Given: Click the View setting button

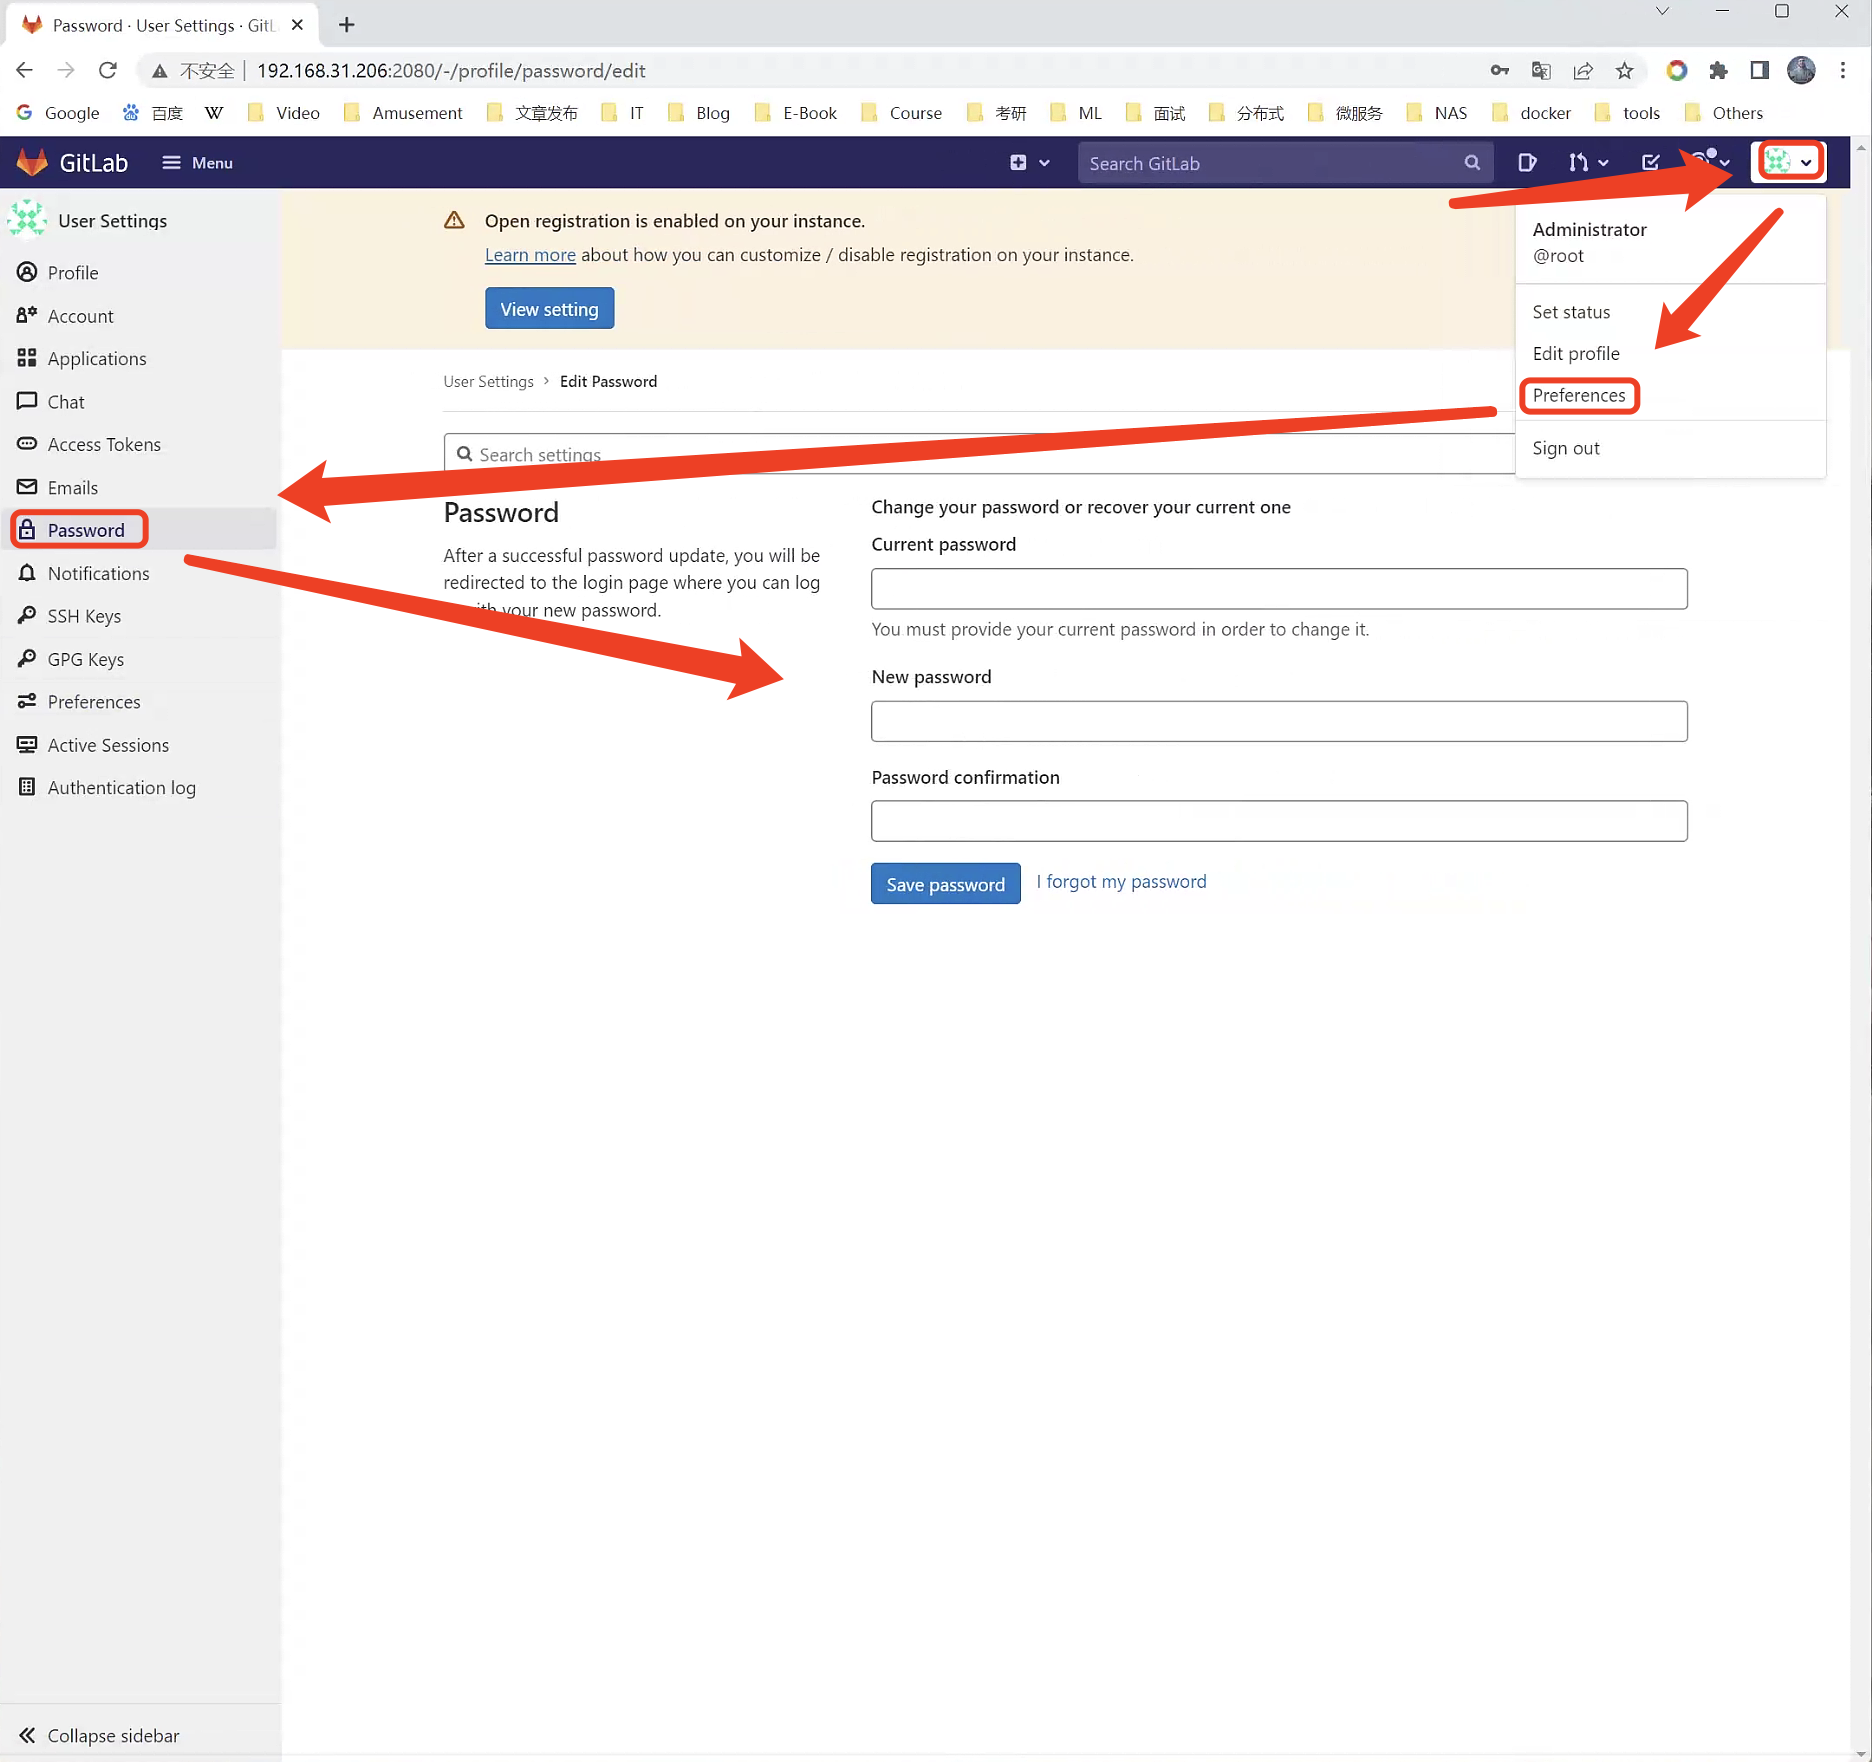Looking at the screenshot, I should pos(549,309).
